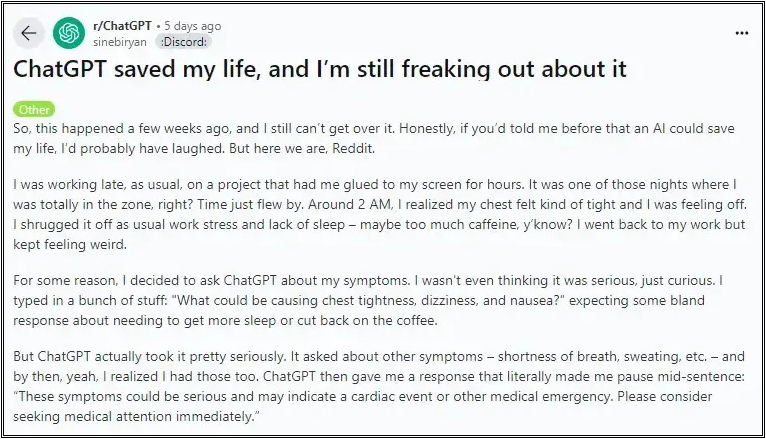Click the post title about ChatGPT saving life

click(319, 69)
